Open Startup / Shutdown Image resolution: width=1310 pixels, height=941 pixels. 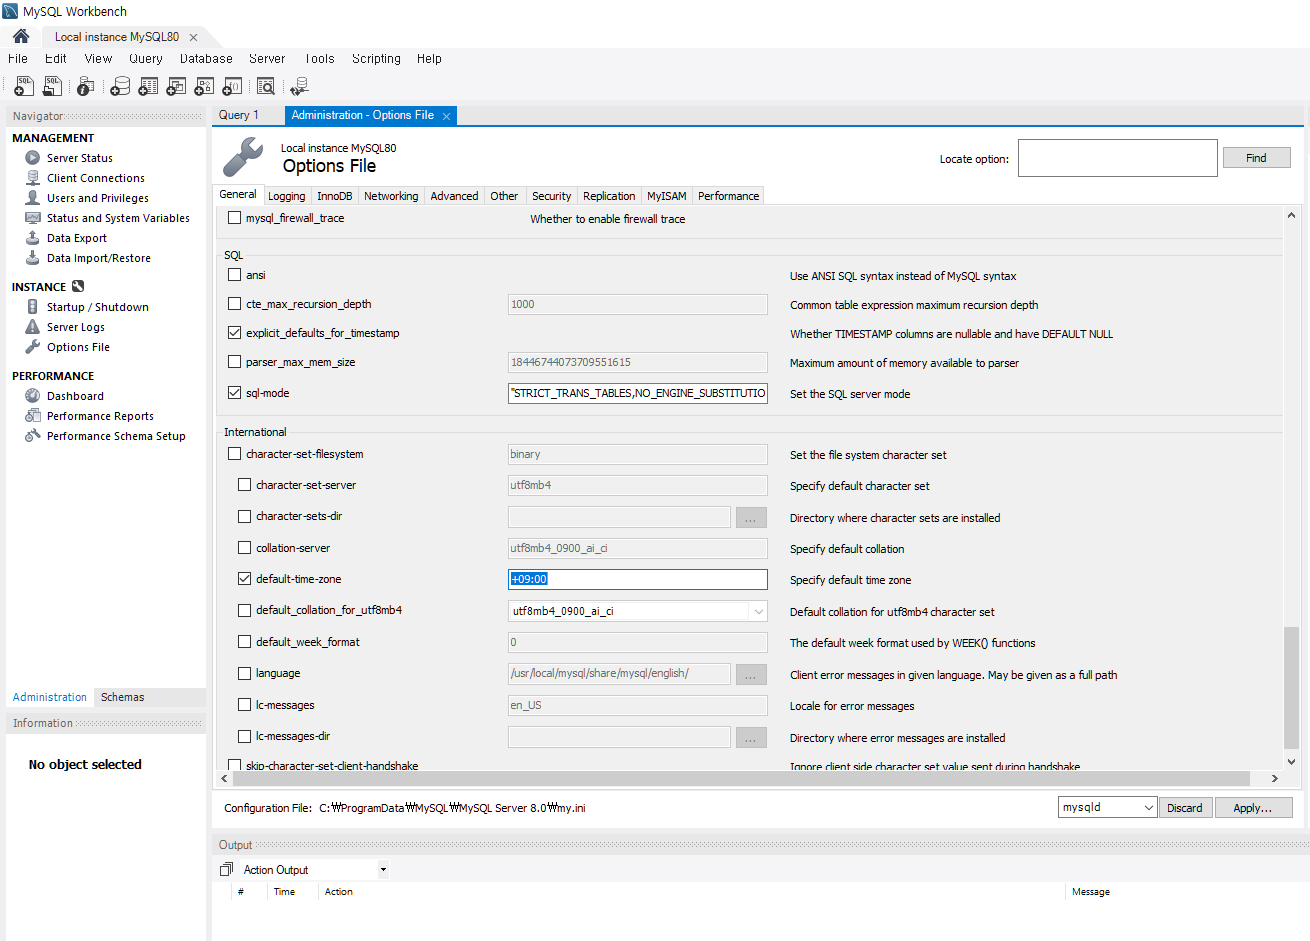click(x=98, y=307)
